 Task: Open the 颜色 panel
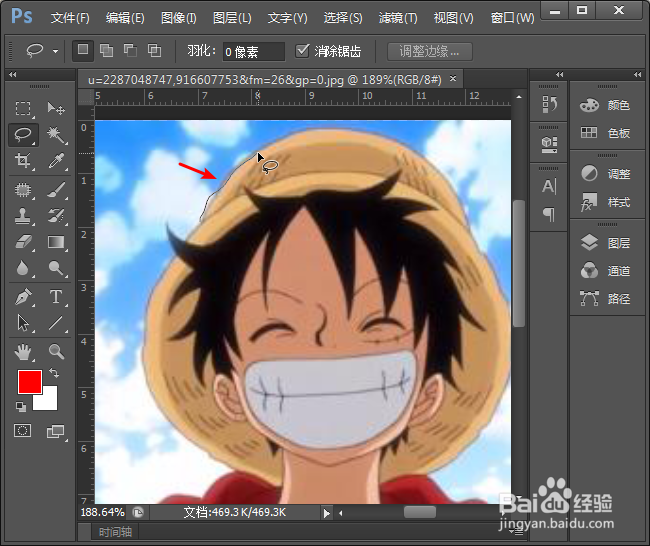click(606, 105)
